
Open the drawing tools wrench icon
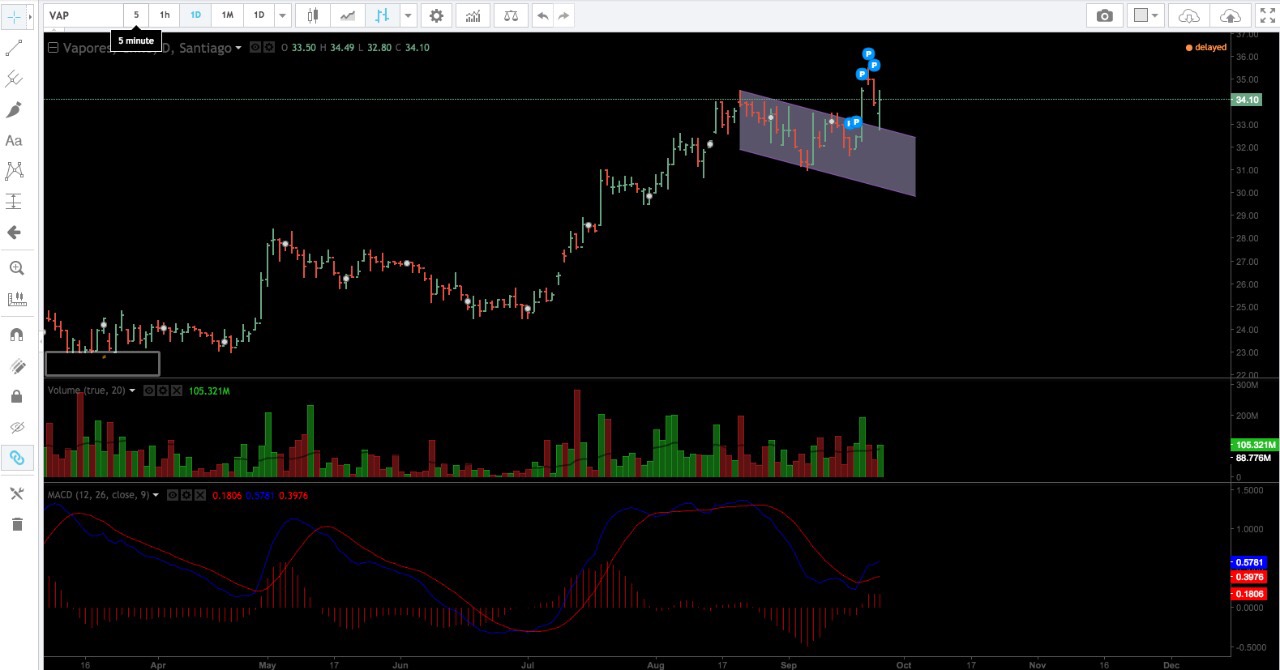pyautogui.click(x=16, y=494)
